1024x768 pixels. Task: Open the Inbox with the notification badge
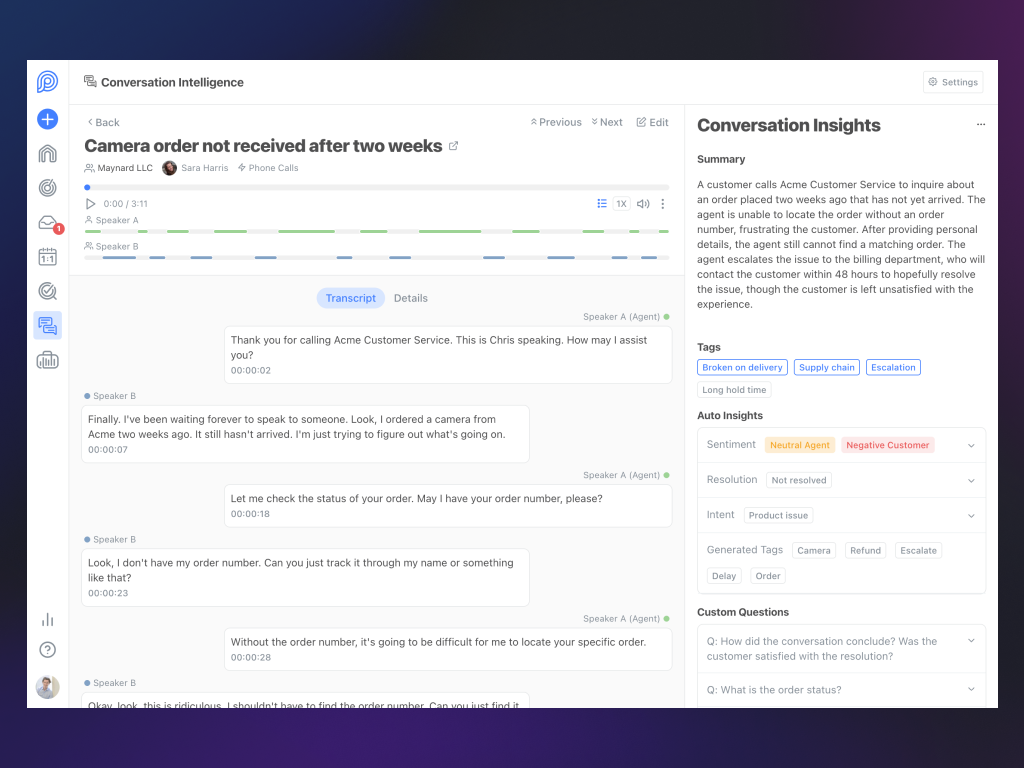click(47, 222)
